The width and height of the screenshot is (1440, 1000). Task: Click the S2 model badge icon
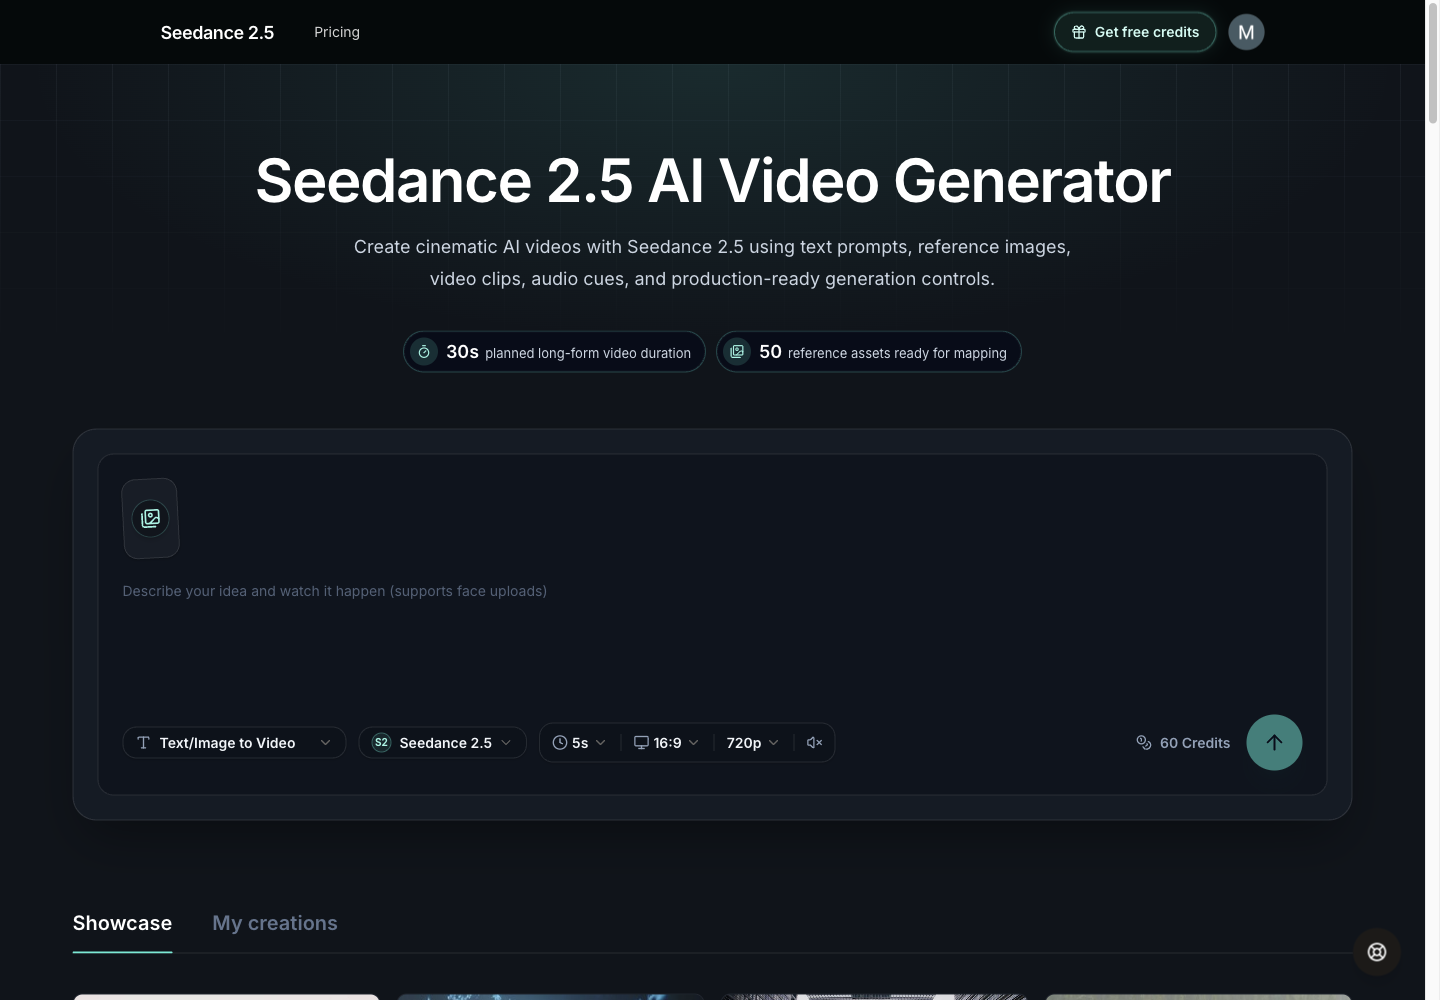[381, 742]
